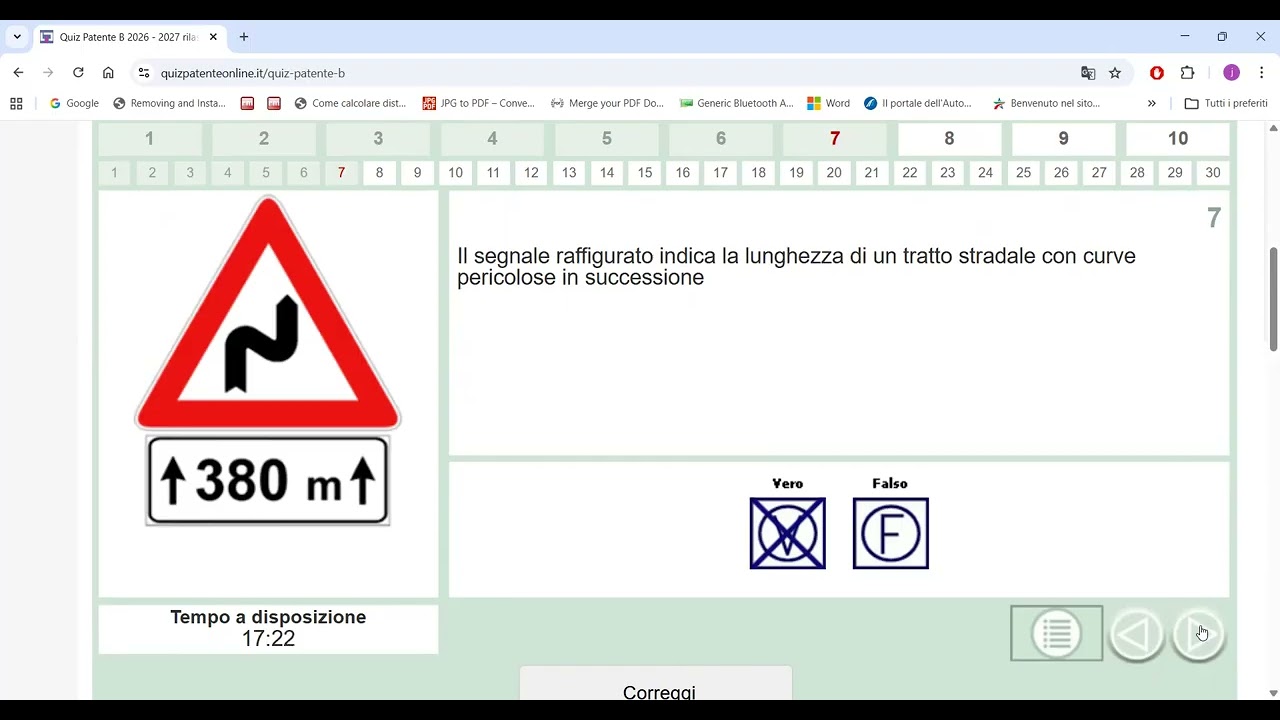The width and height of the screenshot is (1280, 720).
Task: Mark the answer Falso checkbox
Action: (890, 533)
